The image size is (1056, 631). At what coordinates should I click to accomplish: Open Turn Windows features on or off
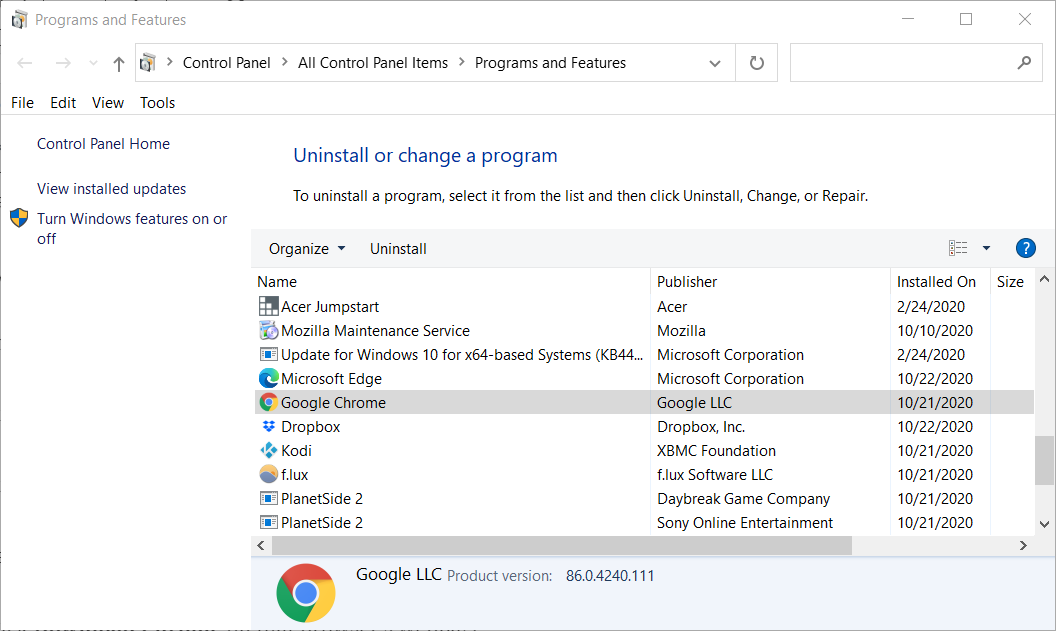click(132, 228)
